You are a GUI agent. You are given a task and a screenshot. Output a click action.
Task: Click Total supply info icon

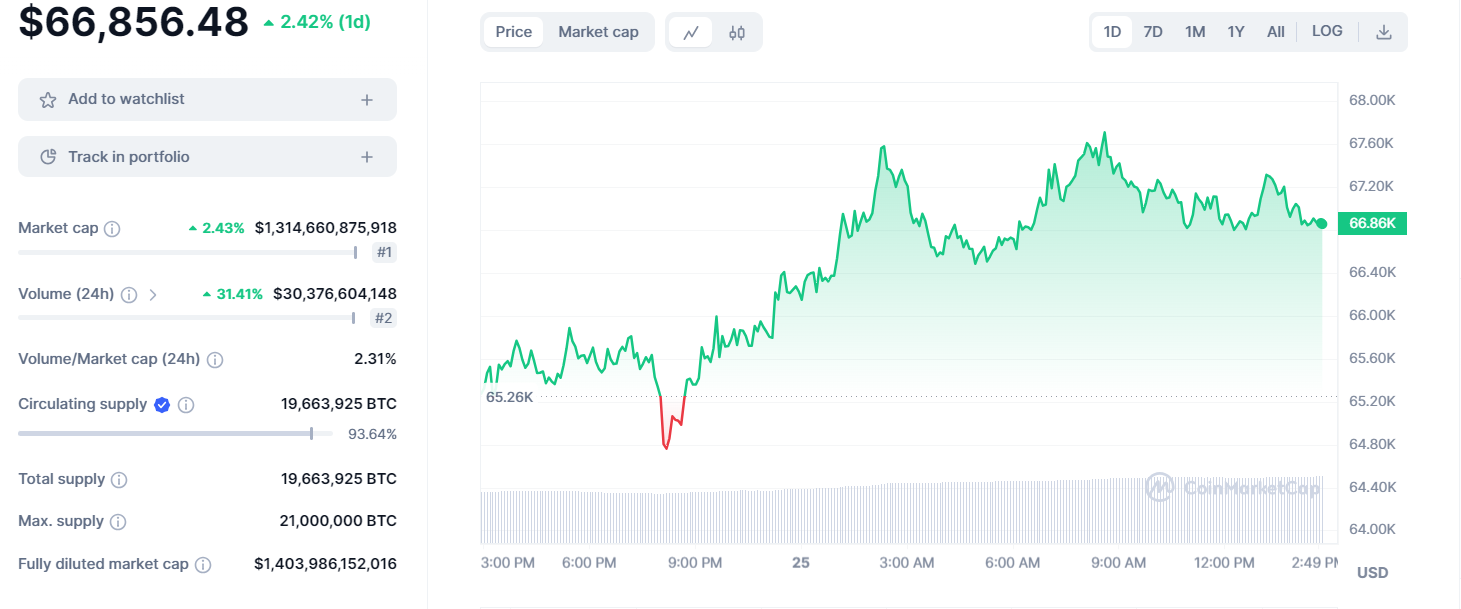[x=119, y=480]
